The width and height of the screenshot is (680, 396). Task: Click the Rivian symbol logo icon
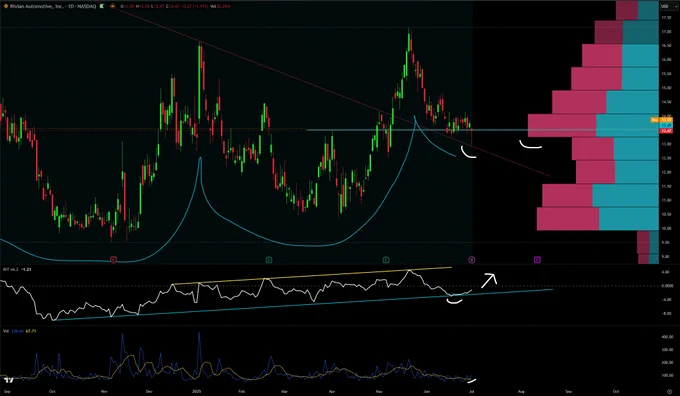point(6,7)
